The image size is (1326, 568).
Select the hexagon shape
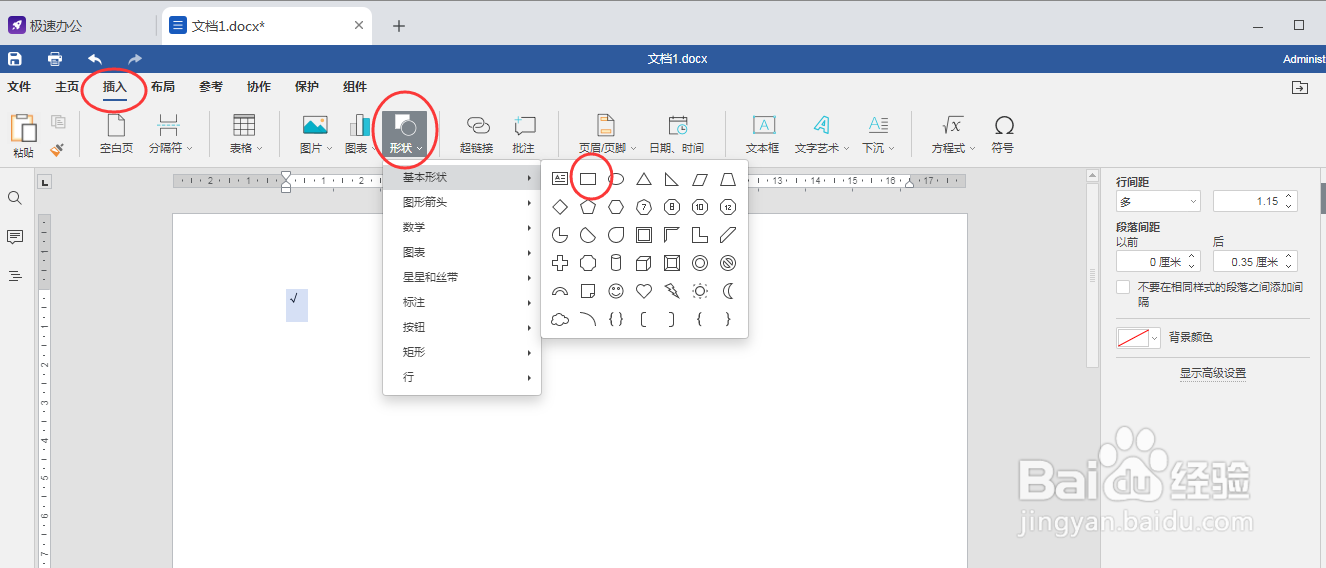click(x=617, y=207)
